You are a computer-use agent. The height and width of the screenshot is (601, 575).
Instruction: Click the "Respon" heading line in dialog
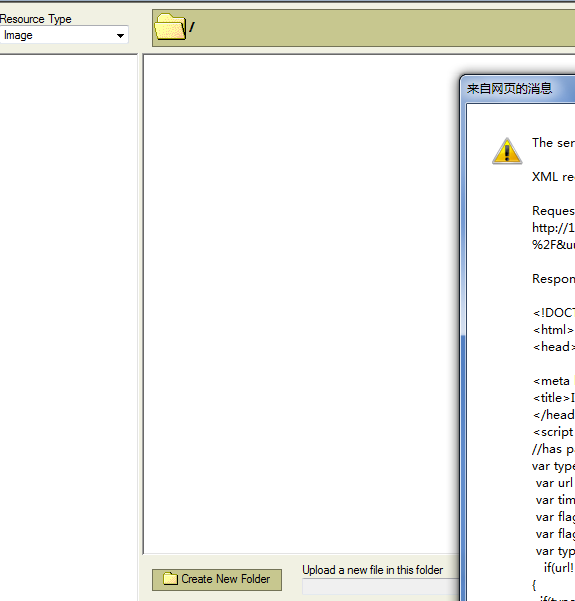pos(553,279)
